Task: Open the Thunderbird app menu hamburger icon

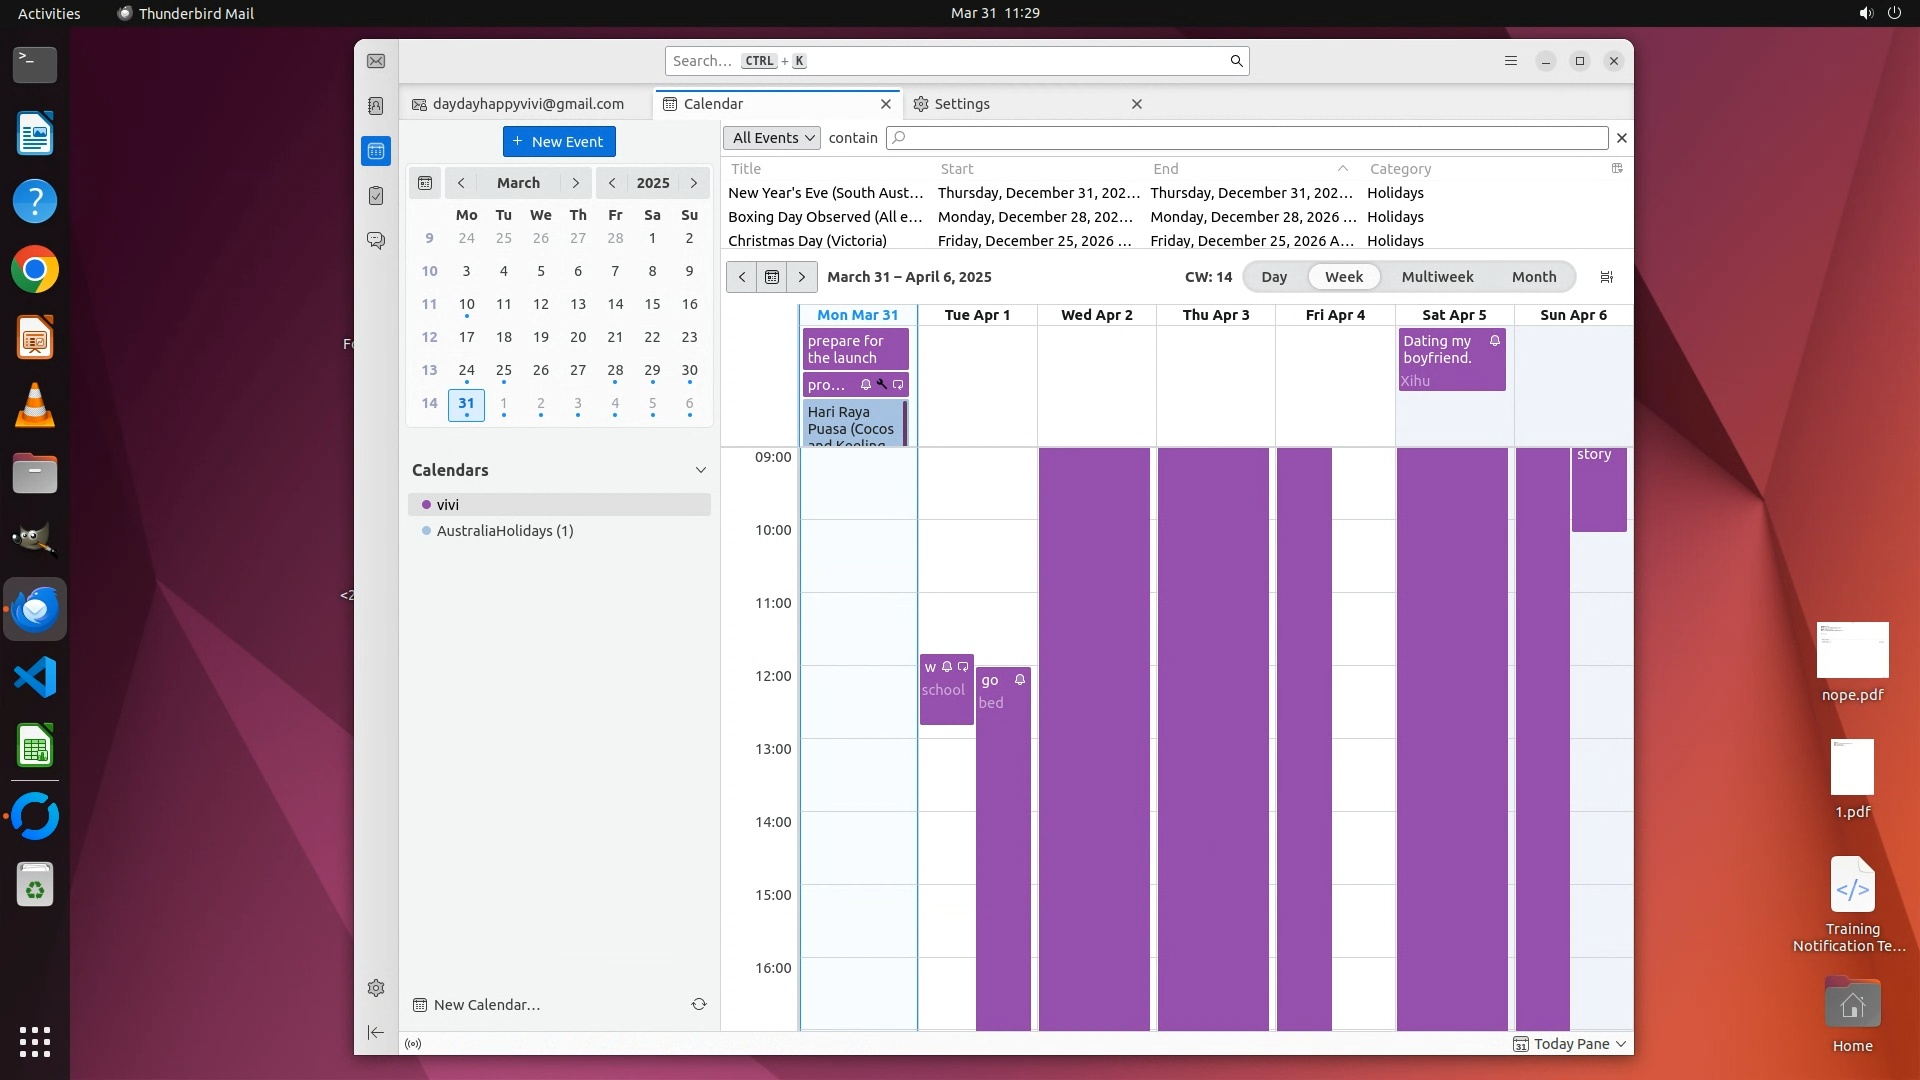Action: point(1511,61)
